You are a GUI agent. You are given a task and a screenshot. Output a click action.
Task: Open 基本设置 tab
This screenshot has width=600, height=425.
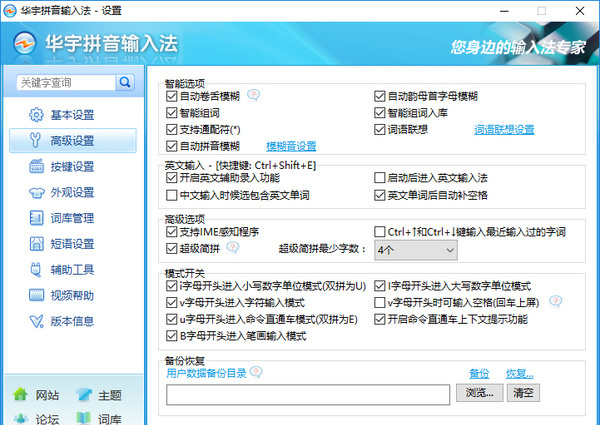click(73, 115)
